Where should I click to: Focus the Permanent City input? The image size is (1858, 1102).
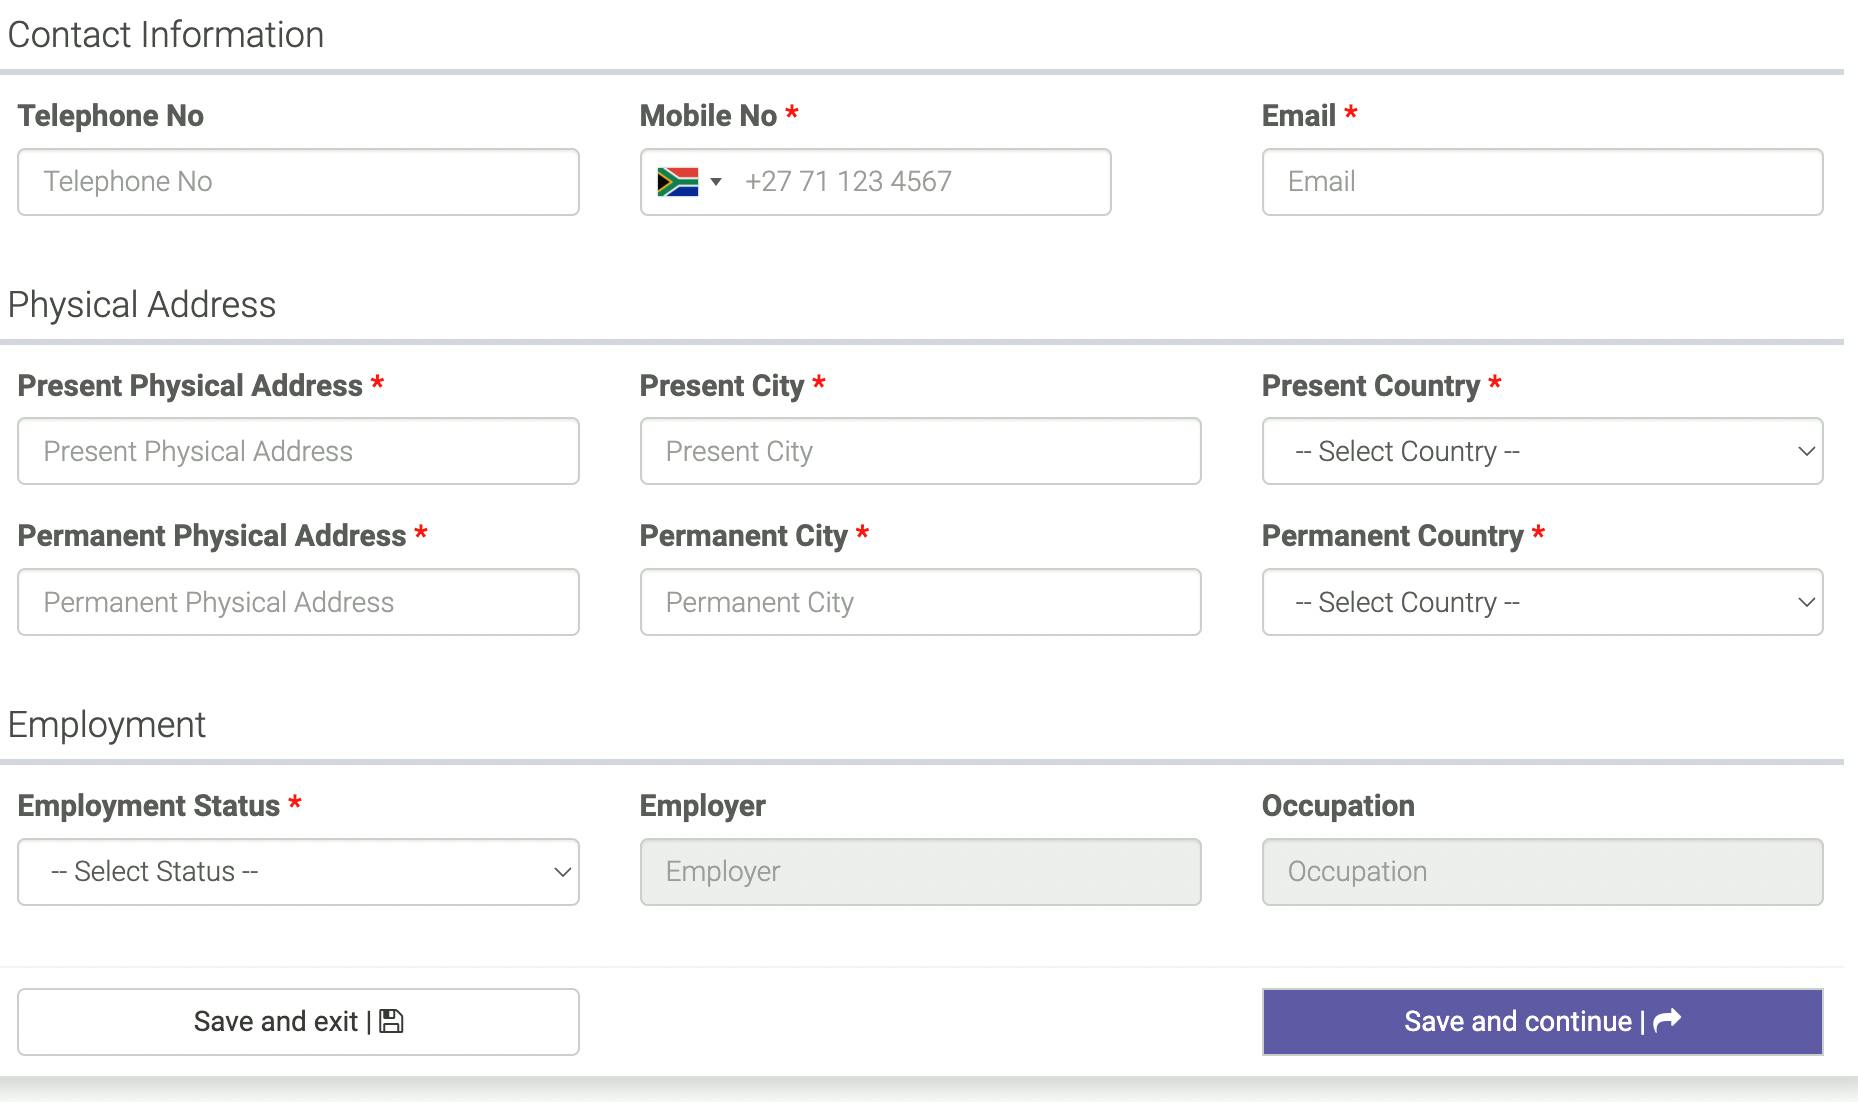click(920, 602)
